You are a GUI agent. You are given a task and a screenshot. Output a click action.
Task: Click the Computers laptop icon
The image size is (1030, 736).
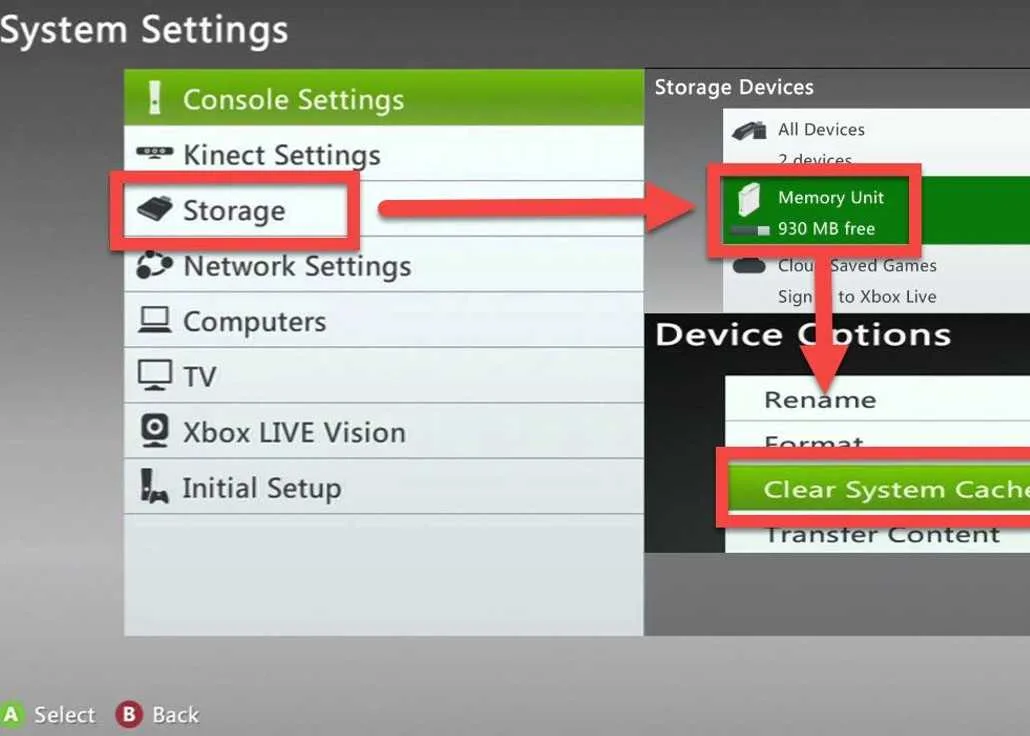pos(155,320)
